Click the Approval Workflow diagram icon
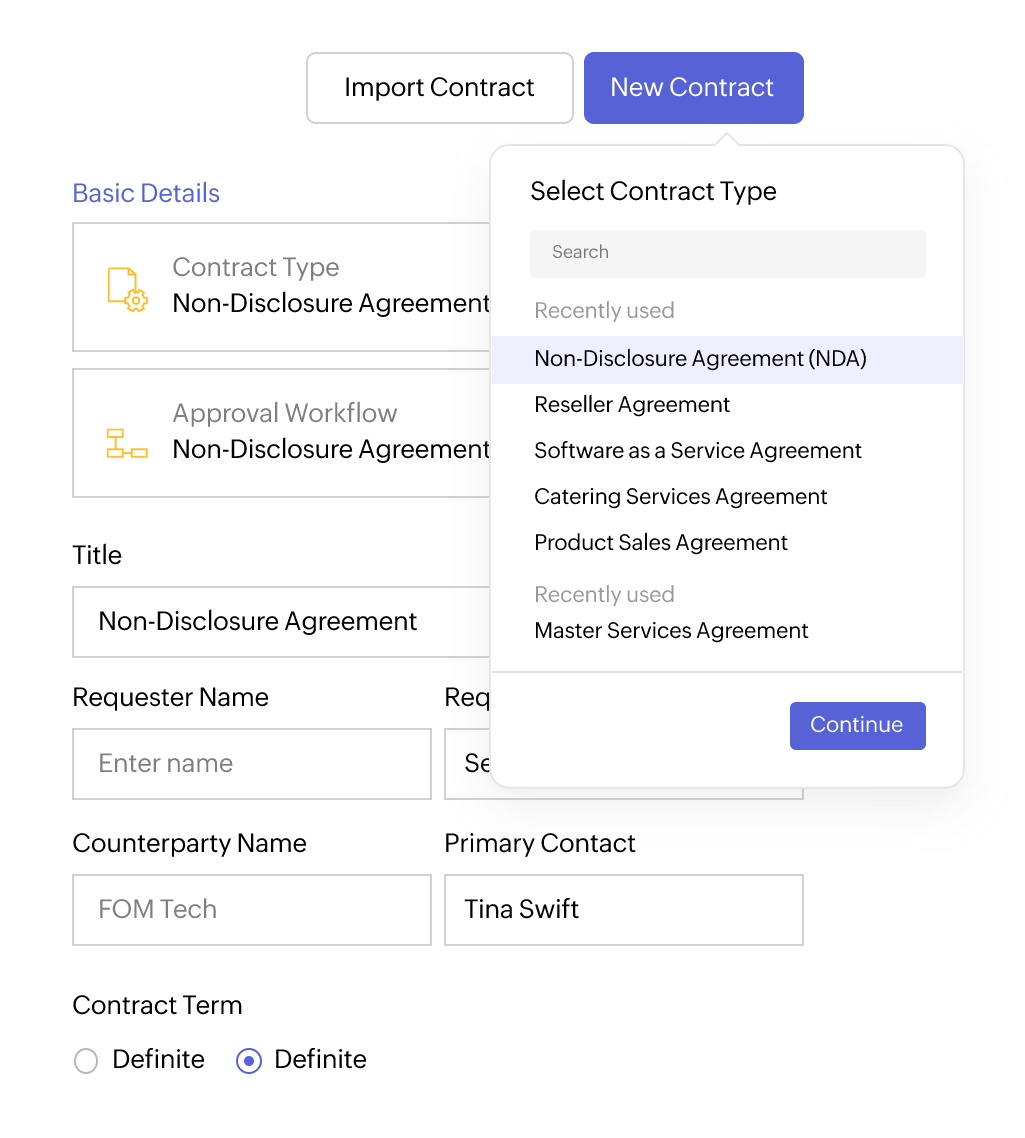This screenshot has width=1025, height=1138. (x=127, y=443)
